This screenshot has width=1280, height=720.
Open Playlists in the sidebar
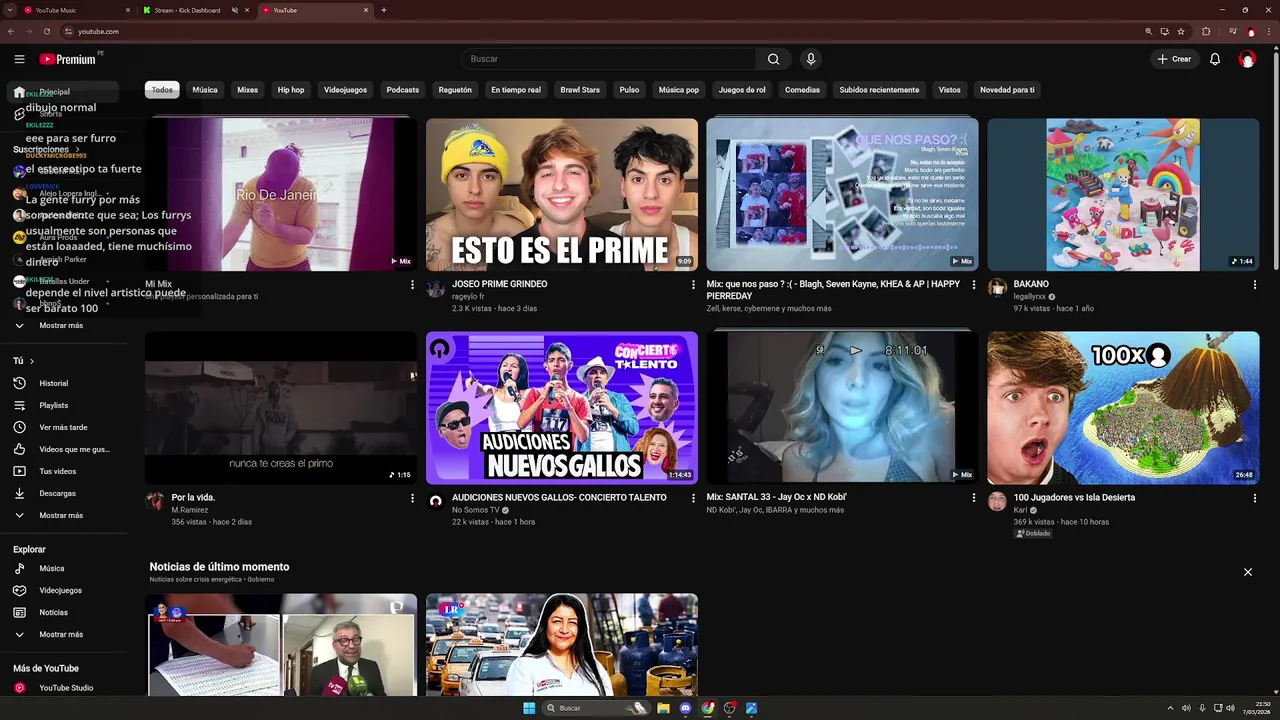coord(64,405)
